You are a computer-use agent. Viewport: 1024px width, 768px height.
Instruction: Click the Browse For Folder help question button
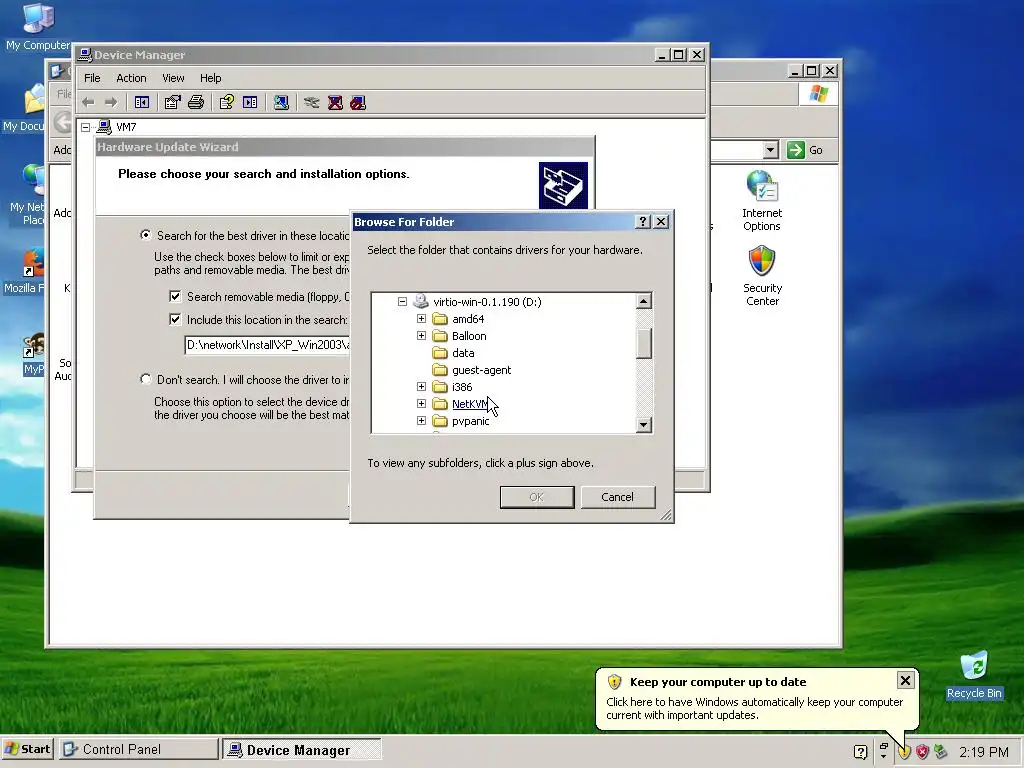[643, 222]
